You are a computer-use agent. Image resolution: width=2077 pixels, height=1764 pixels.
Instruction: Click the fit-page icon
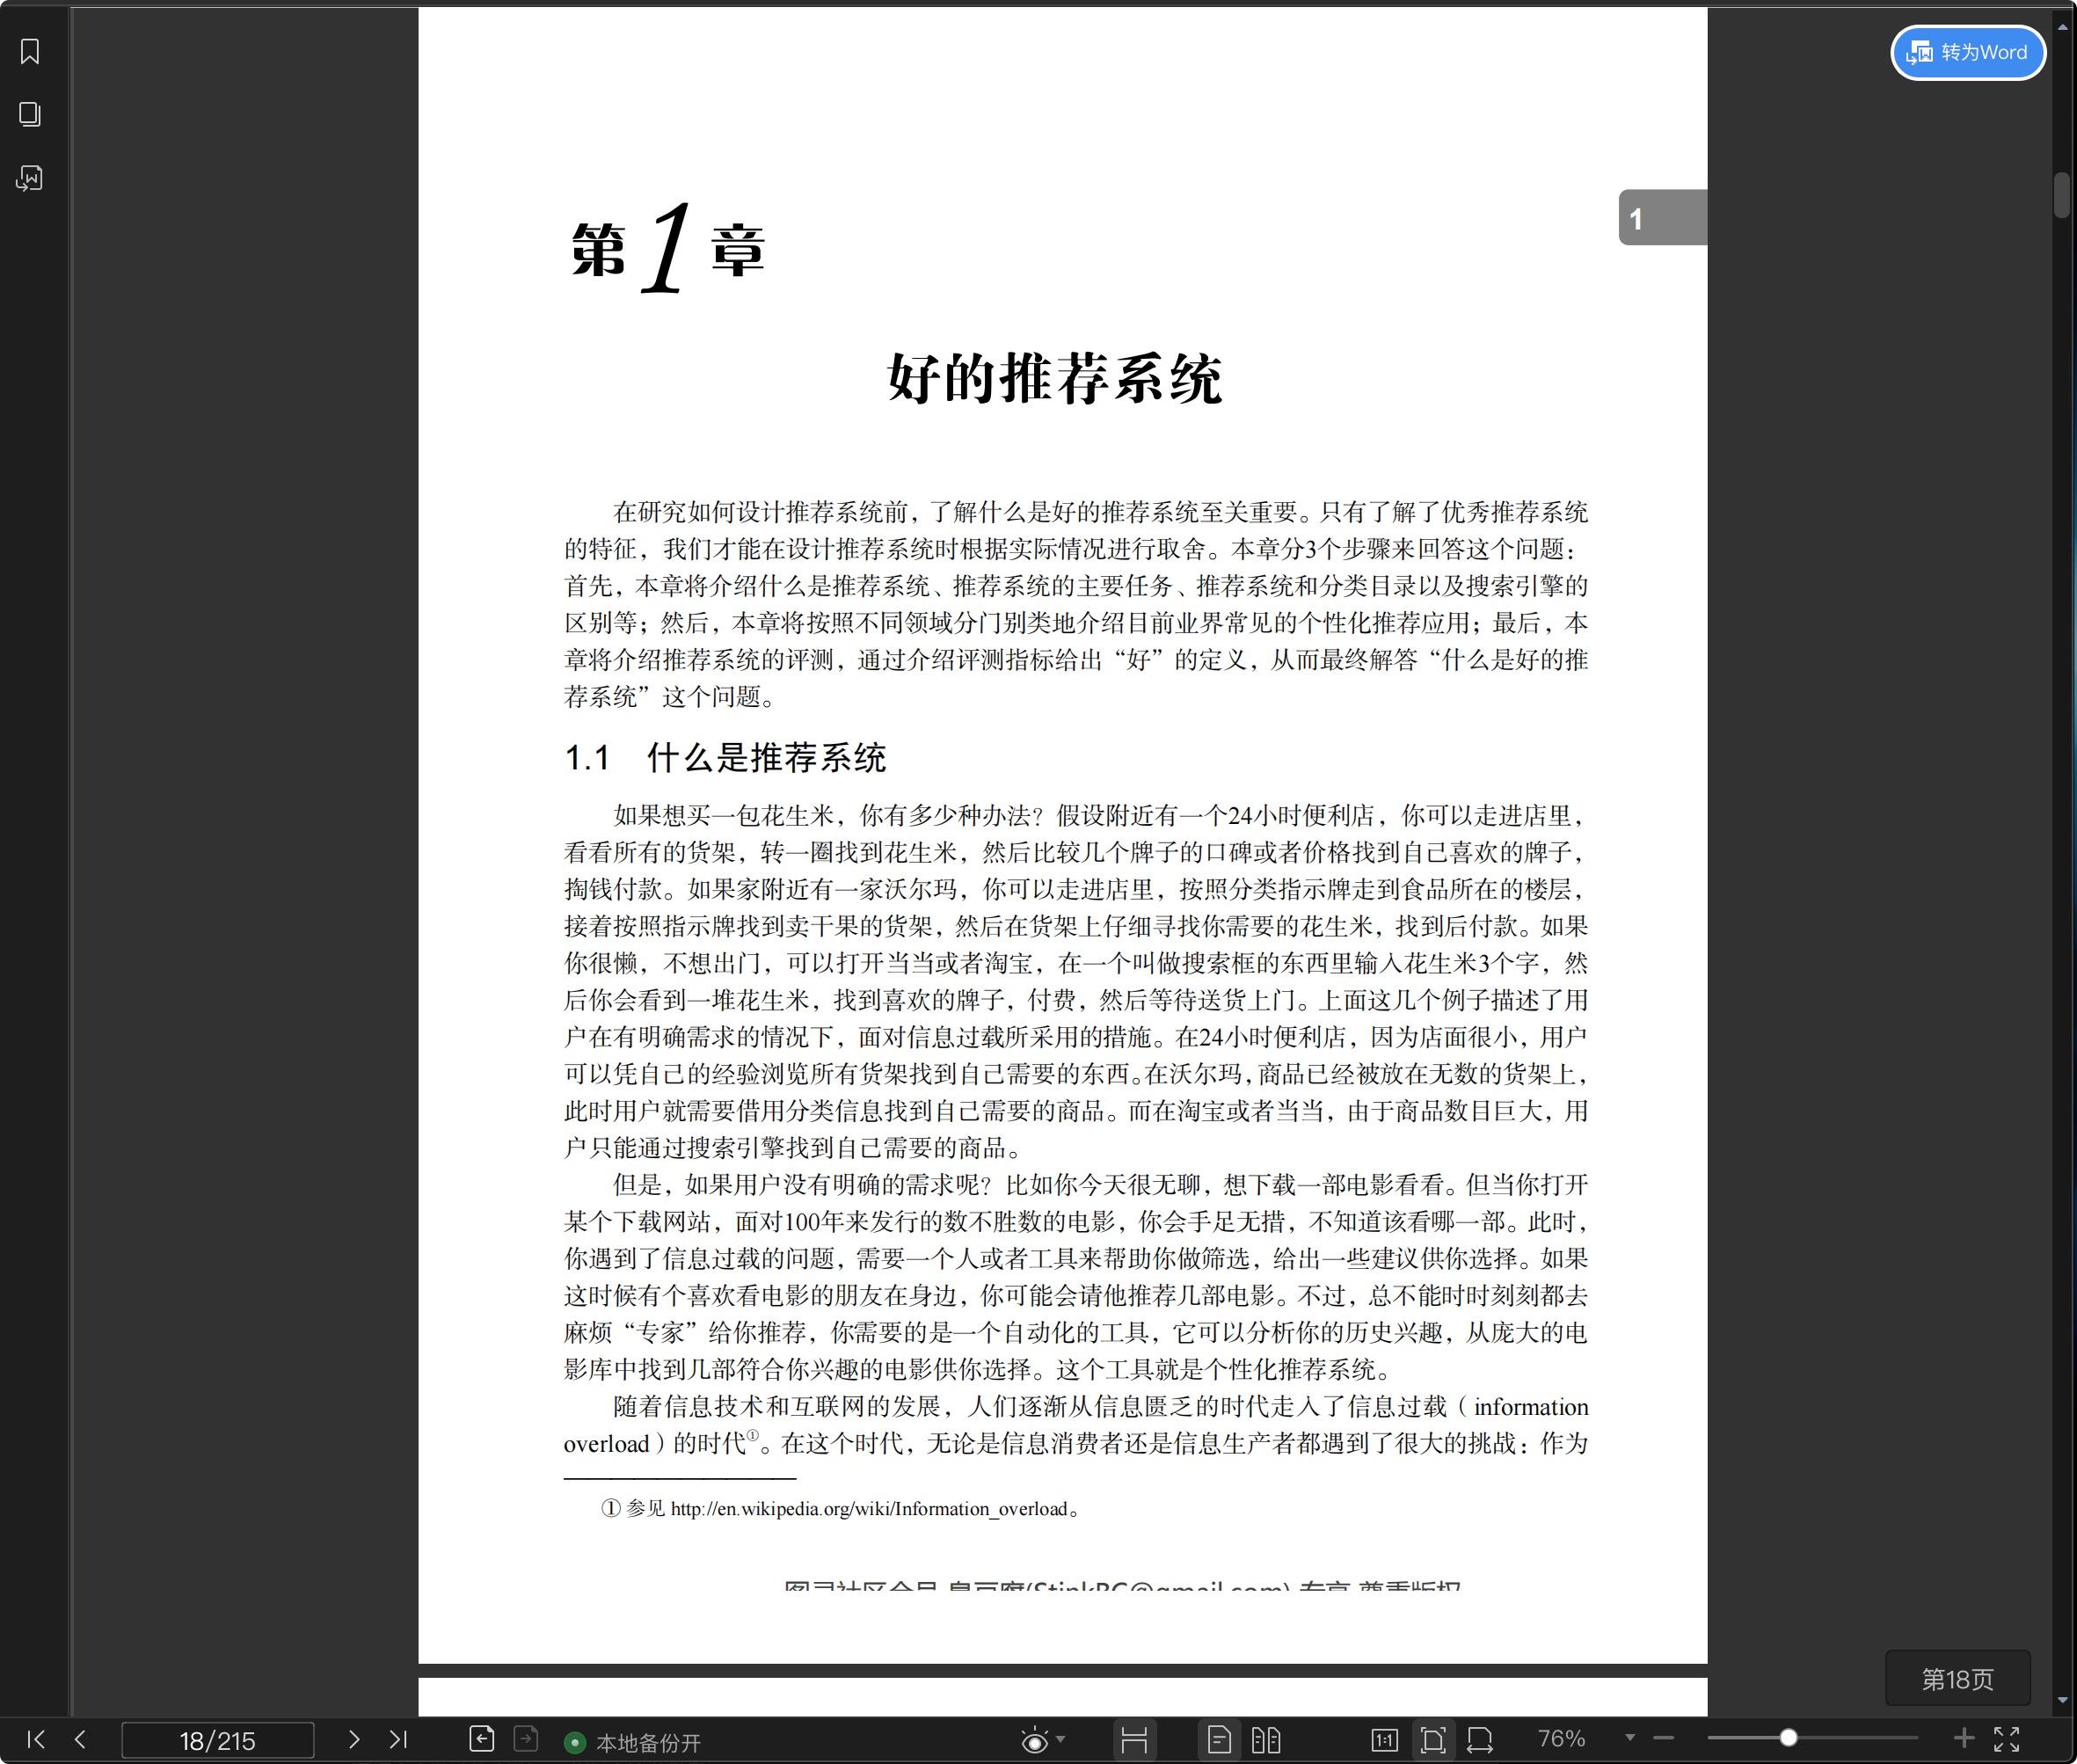pos(1433,1740)
